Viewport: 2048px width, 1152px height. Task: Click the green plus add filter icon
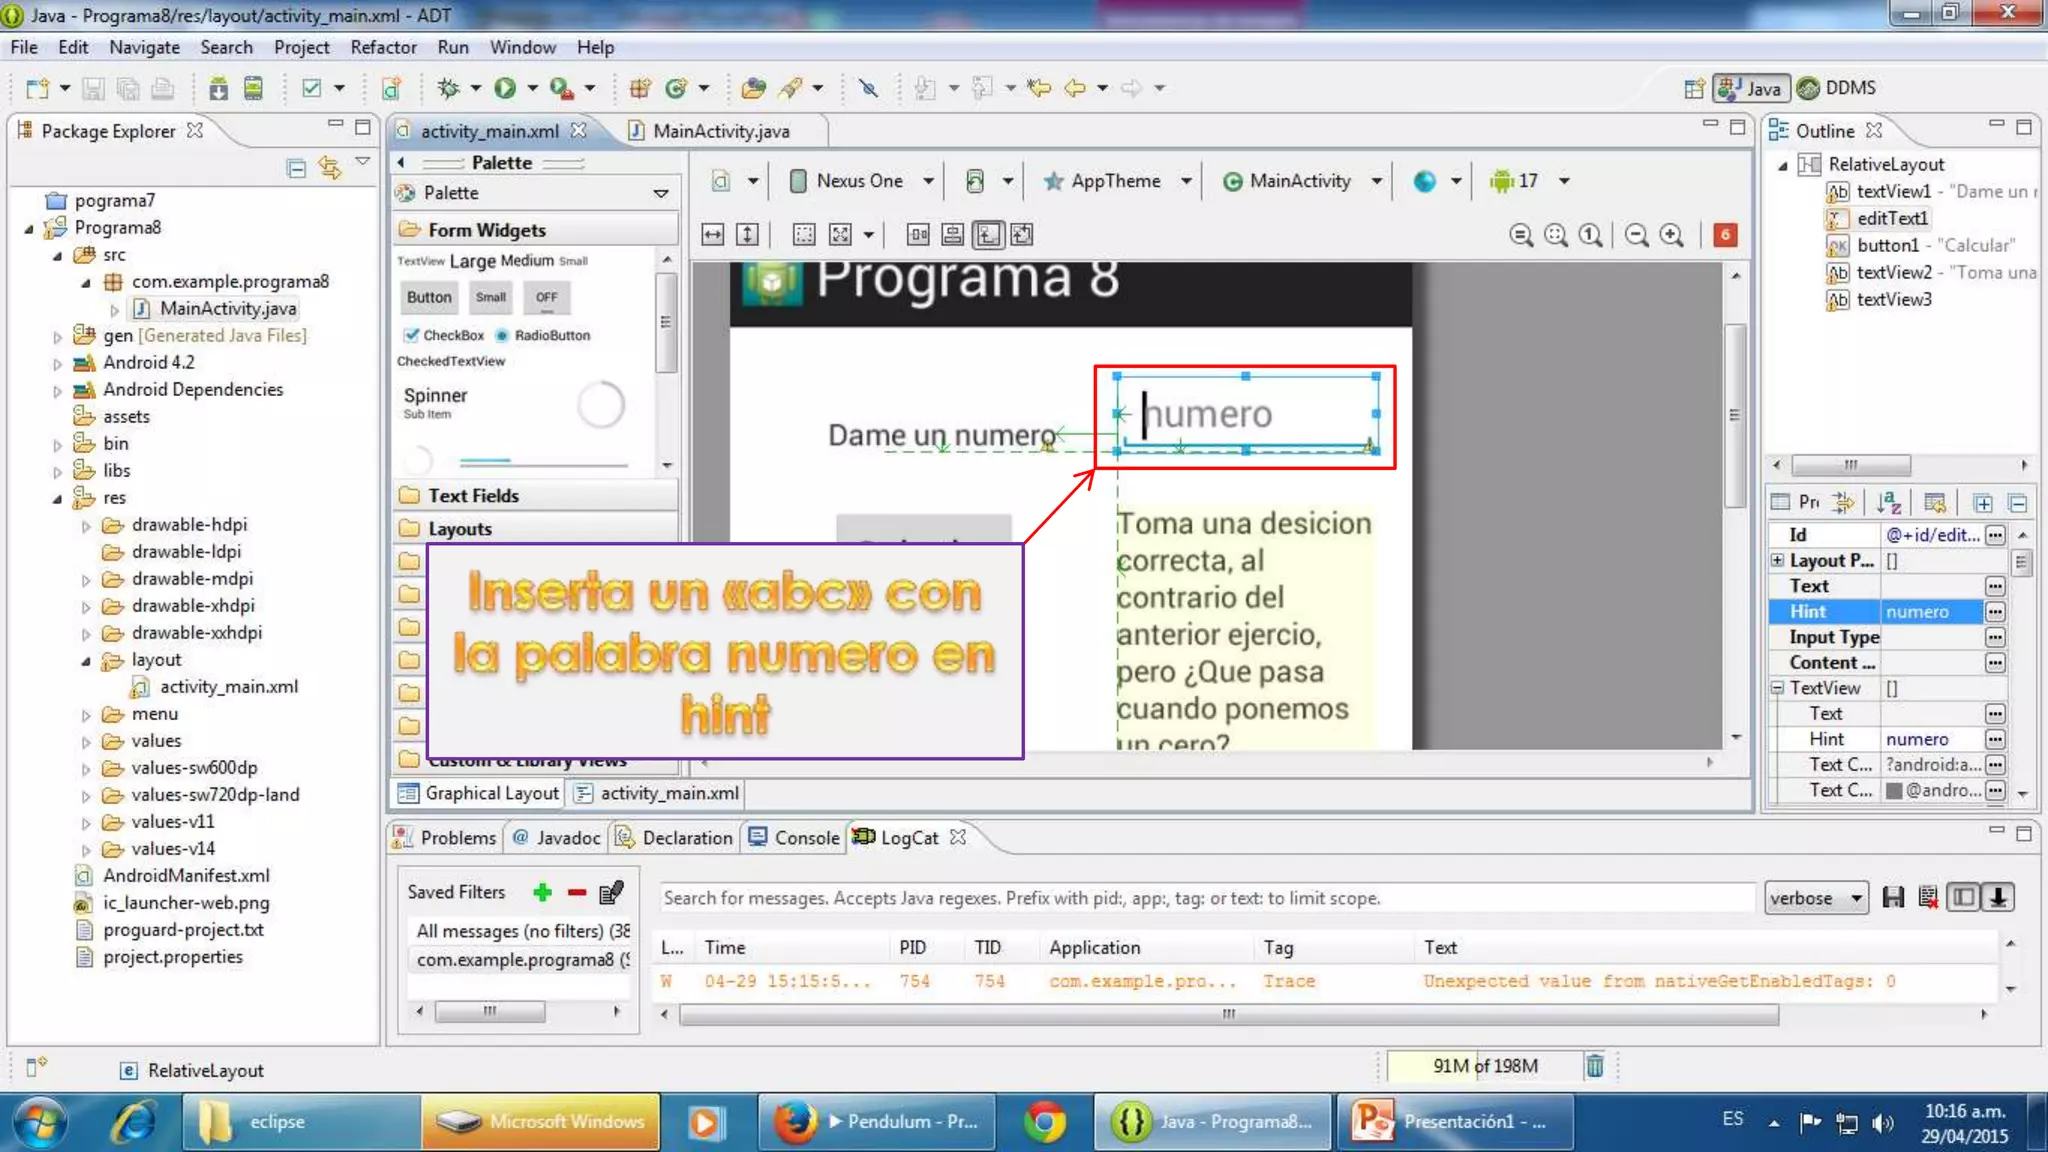pos(542,892)
